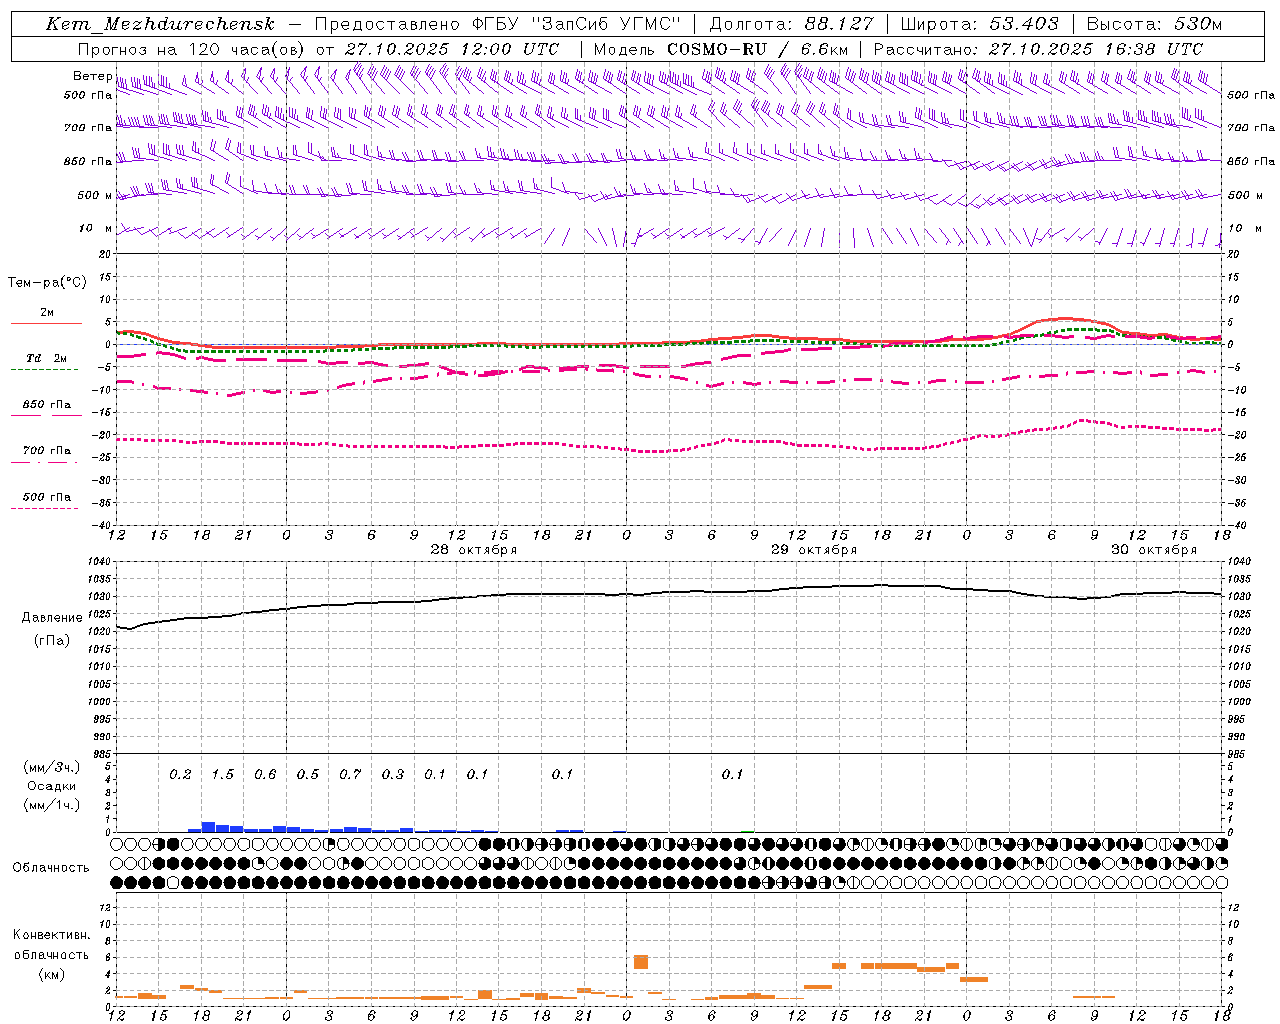Click the 3-hour precipitation value '0.3'
This screenshot has height=1024, width=1280.
point(393,775)
